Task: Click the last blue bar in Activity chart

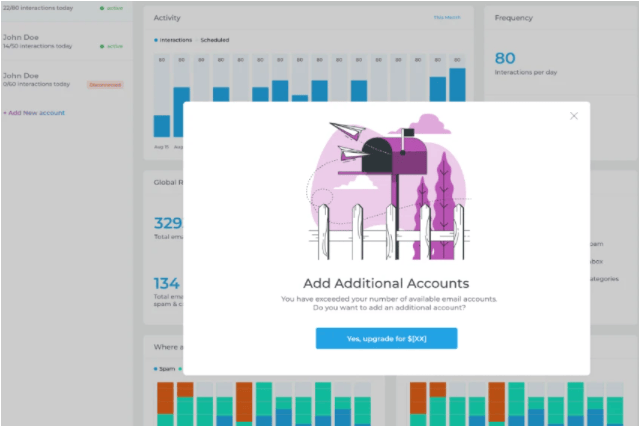Action: tap(457, 85)
